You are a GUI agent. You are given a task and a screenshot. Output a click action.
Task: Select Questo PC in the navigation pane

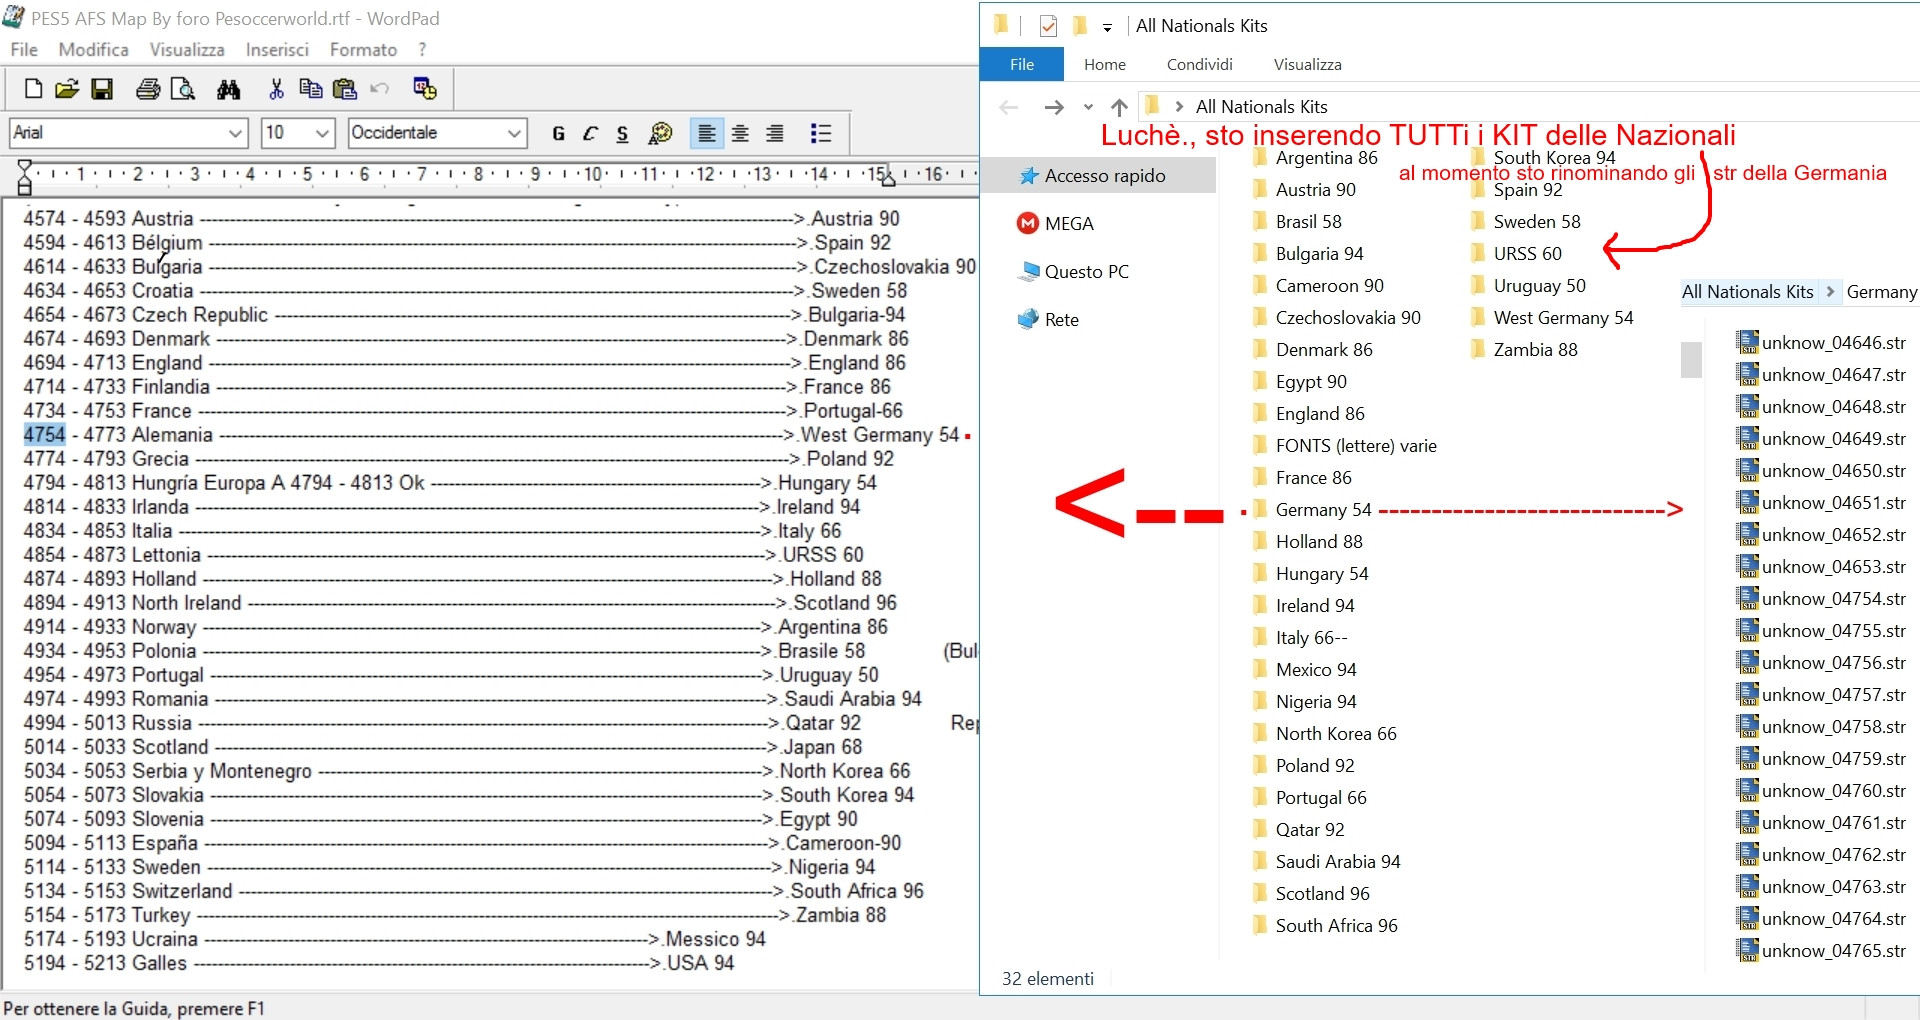tap(1072, 272)
